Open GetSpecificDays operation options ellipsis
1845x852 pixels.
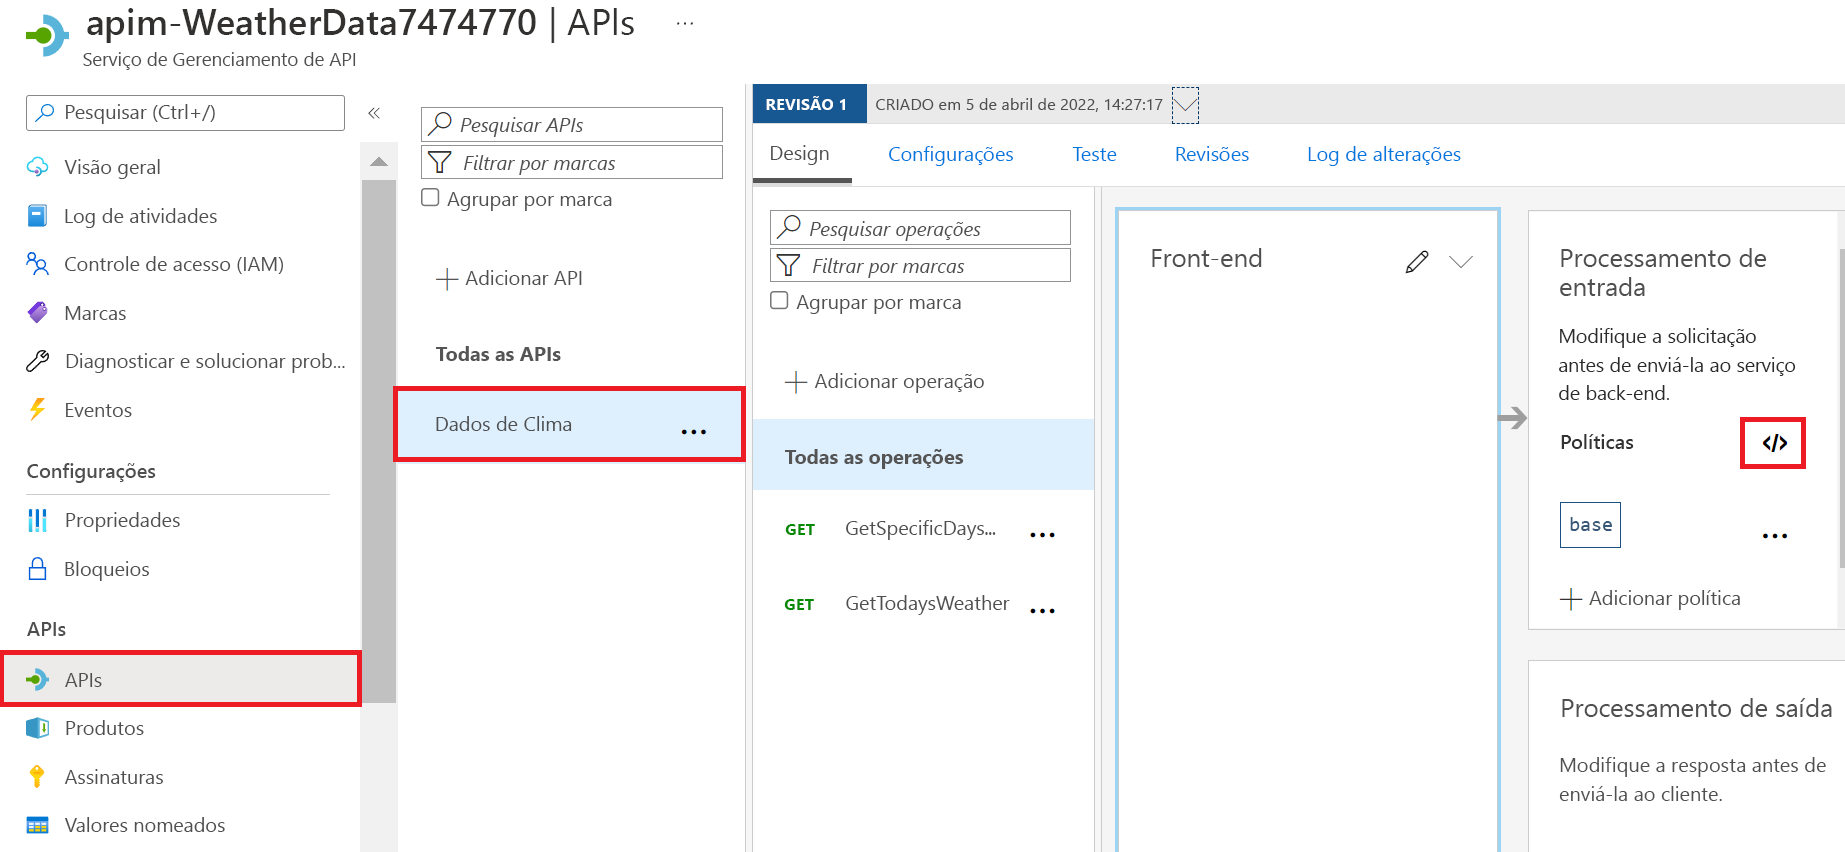(x=1042, y=535)
